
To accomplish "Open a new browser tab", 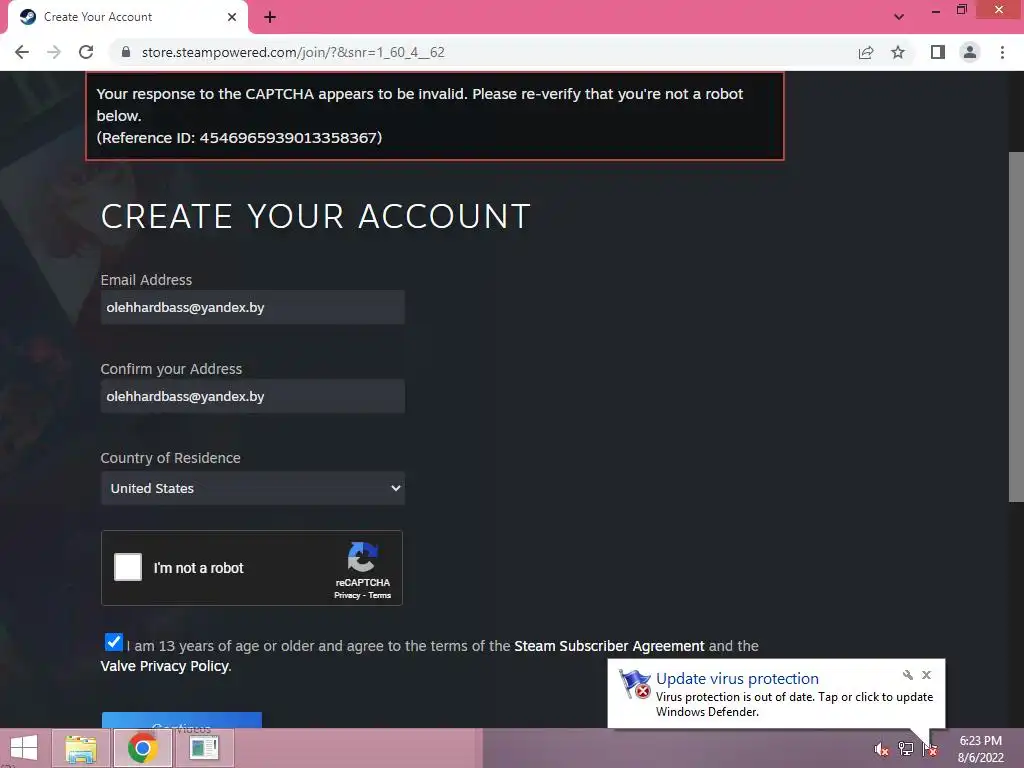I will [x=270, y=17].
